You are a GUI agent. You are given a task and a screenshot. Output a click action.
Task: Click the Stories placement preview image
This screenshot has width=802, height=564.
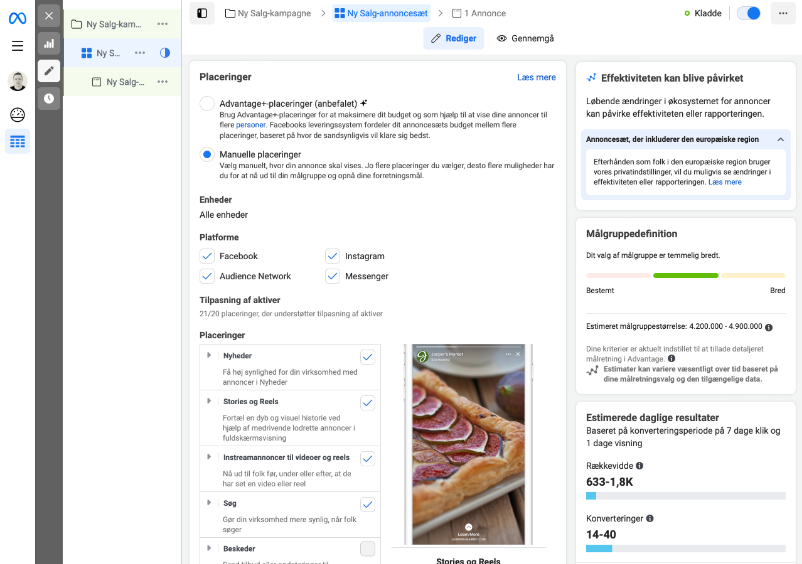469,444
